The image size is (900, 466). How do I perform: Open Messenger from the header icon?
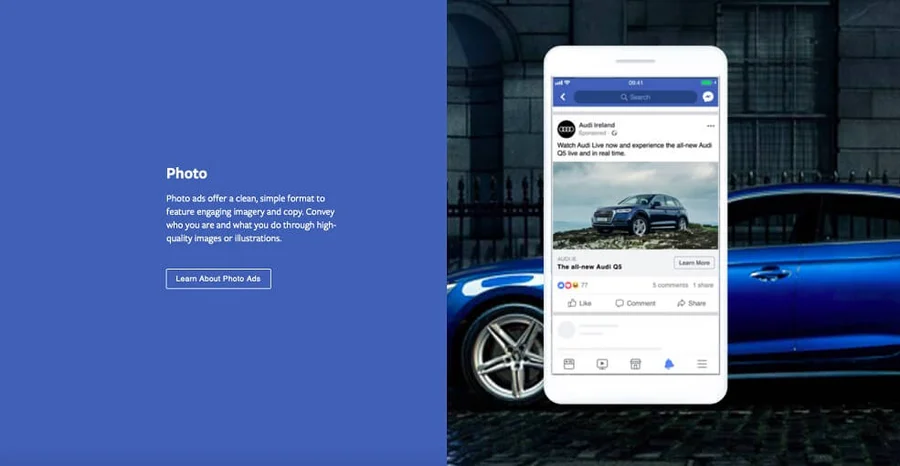point(708,97)
